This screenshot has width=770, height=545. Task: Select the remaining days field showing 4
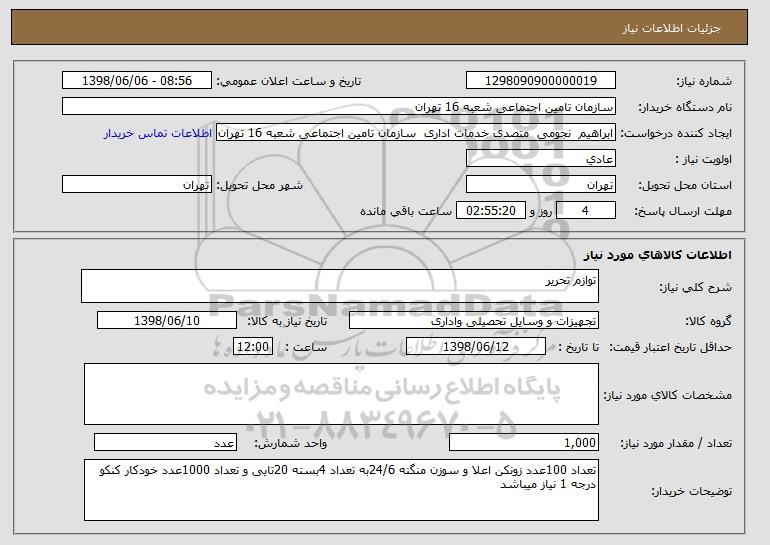pyautogui.click(x=585, y=211)
